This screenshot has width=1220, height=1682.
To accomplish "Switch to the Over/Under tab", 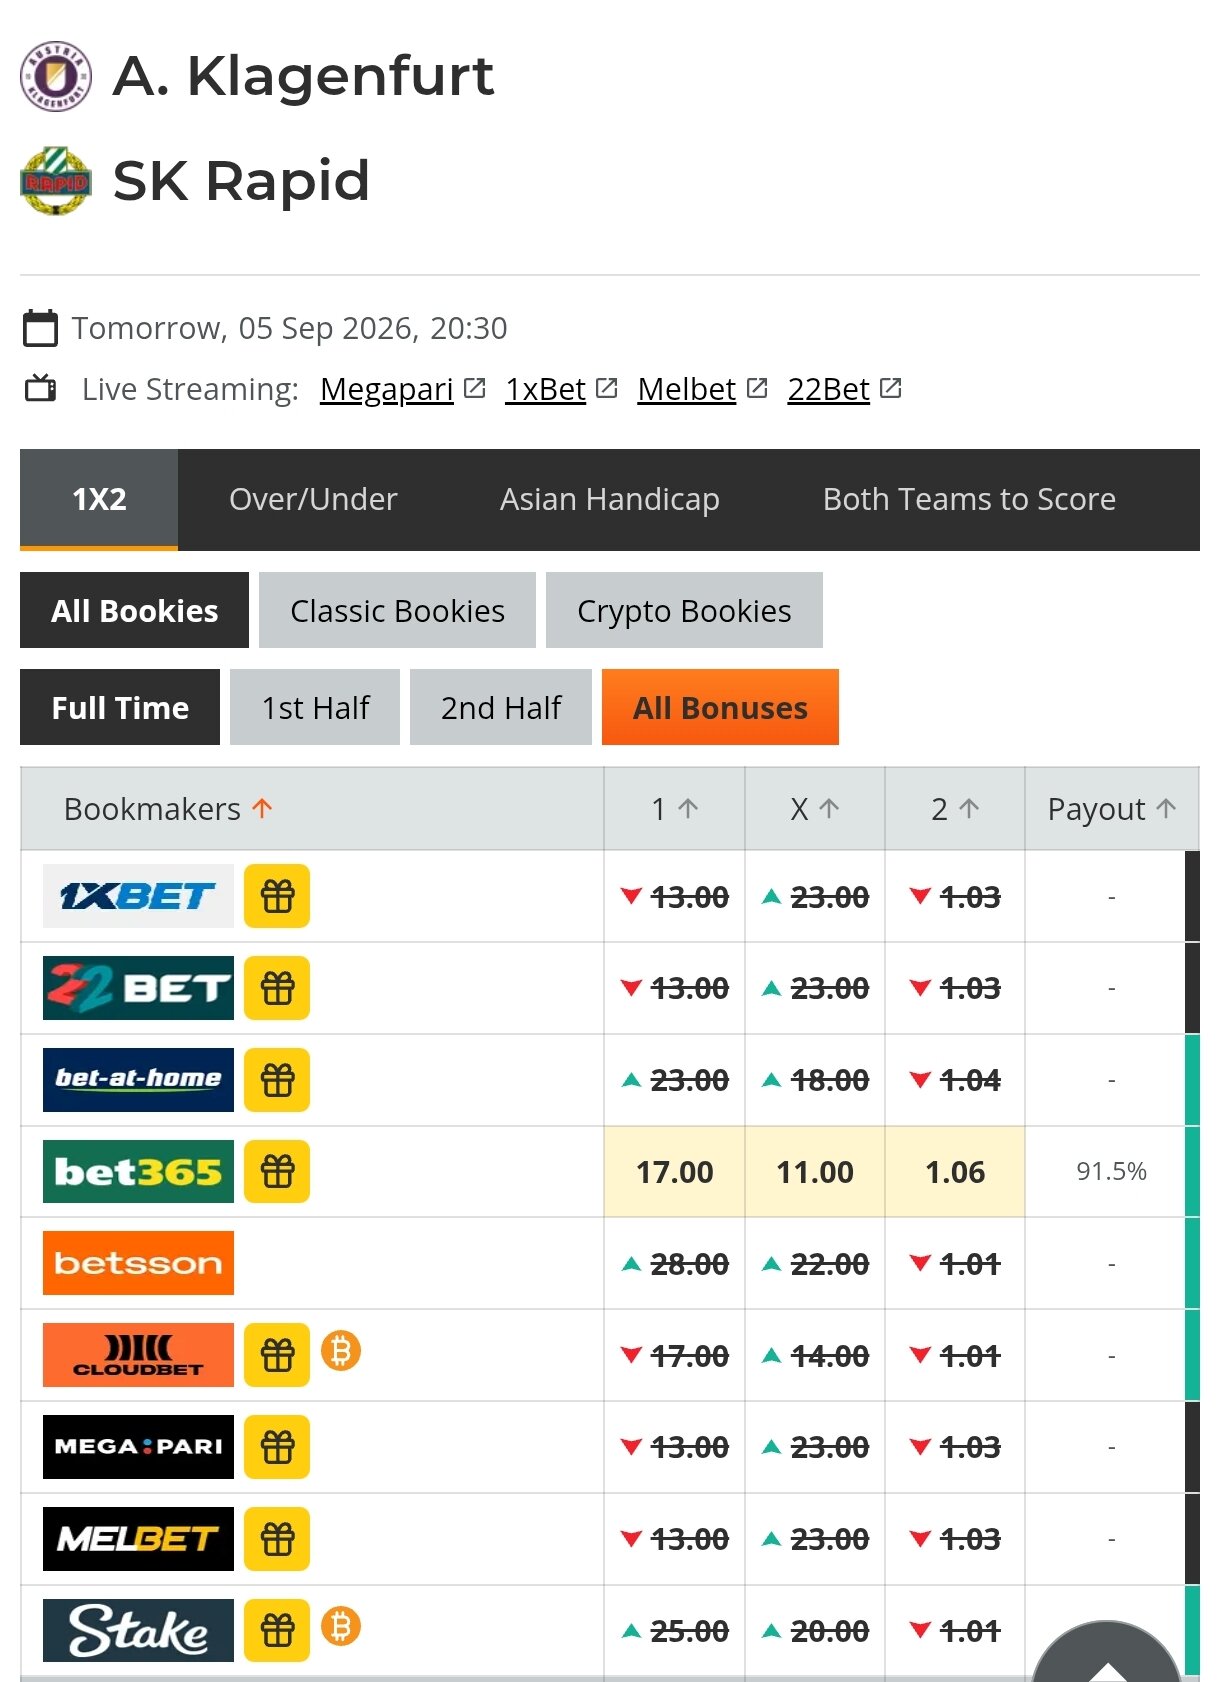I will pyautogui.click(x=313, y=499).
